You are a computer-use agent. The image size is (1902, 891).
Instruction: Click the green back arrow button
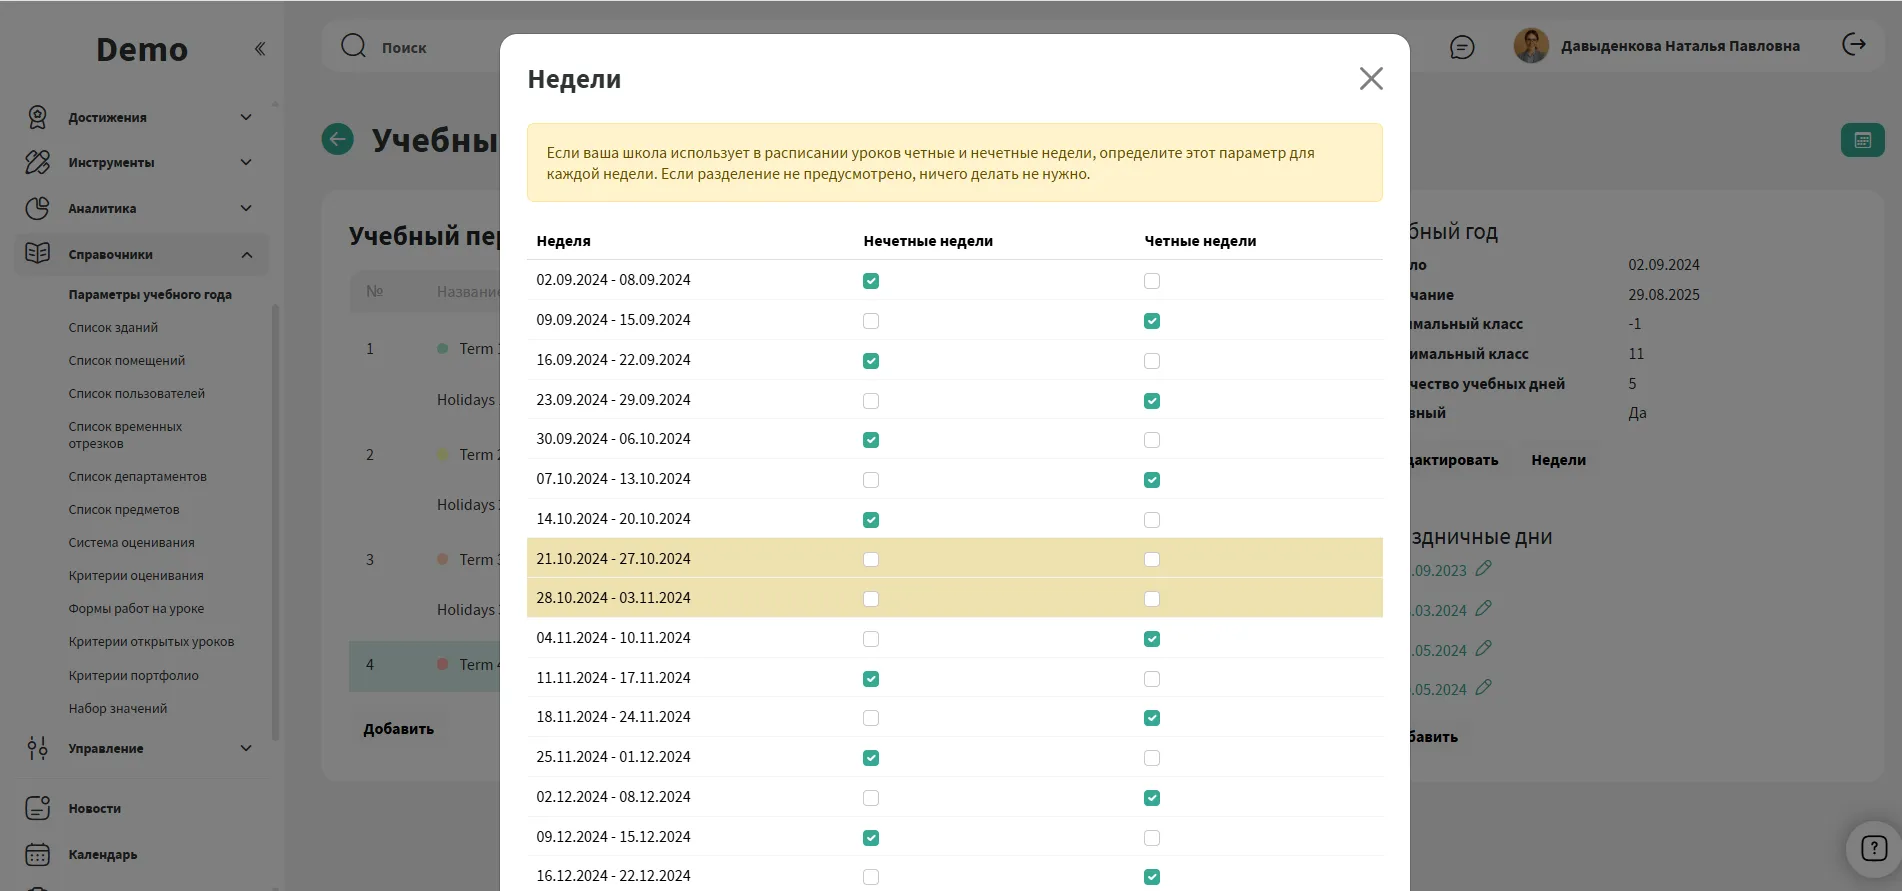coord(338,139)
